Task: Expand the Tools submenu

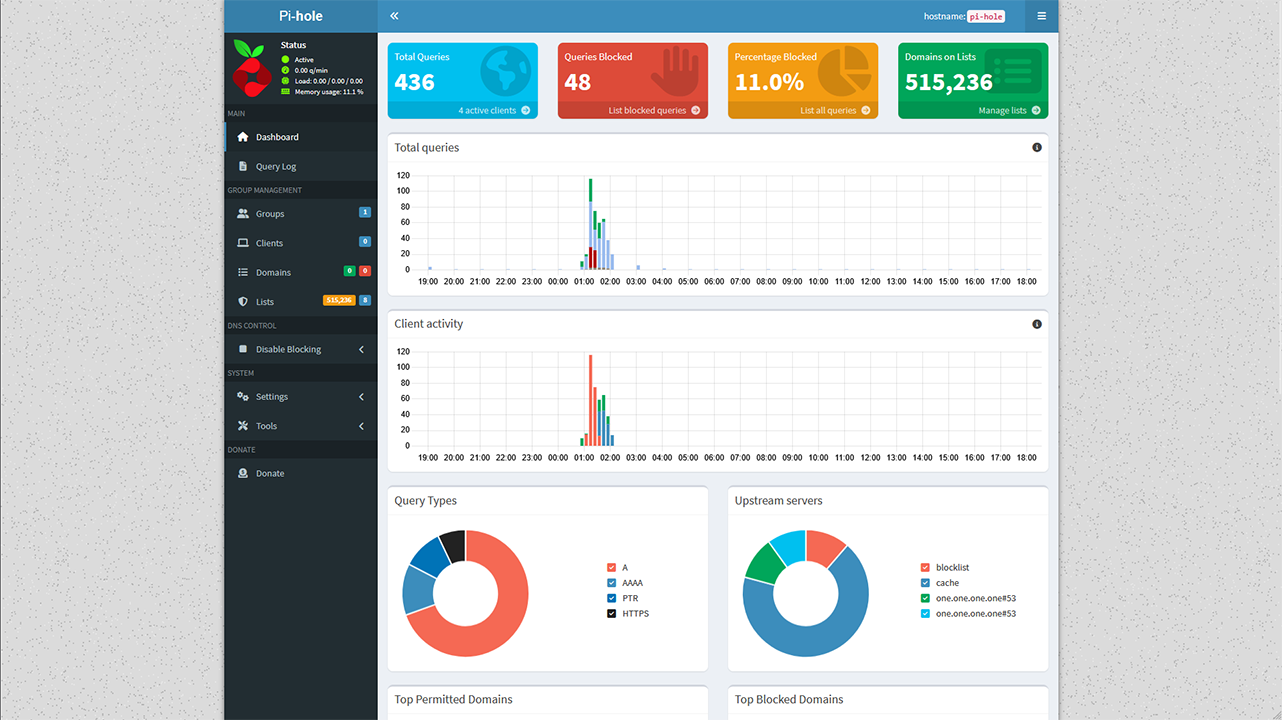Action: click(x=361, y=426)
